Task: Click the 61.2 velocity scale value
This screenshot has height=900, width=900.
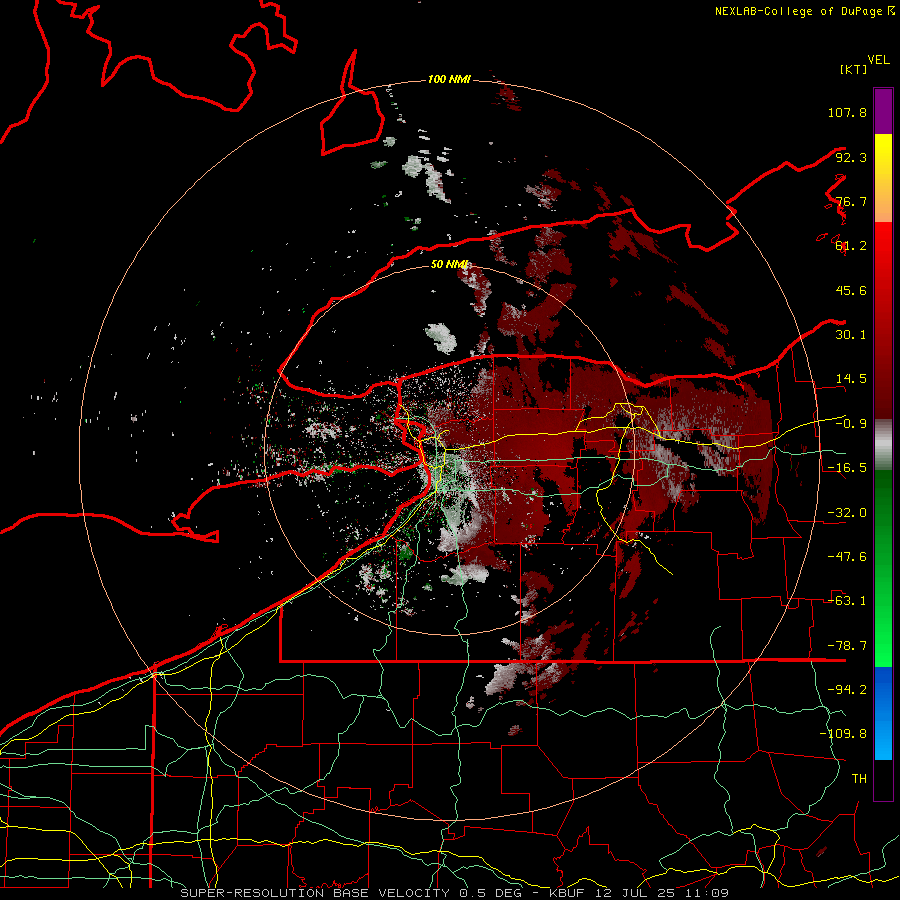Action: coord(851,246)
